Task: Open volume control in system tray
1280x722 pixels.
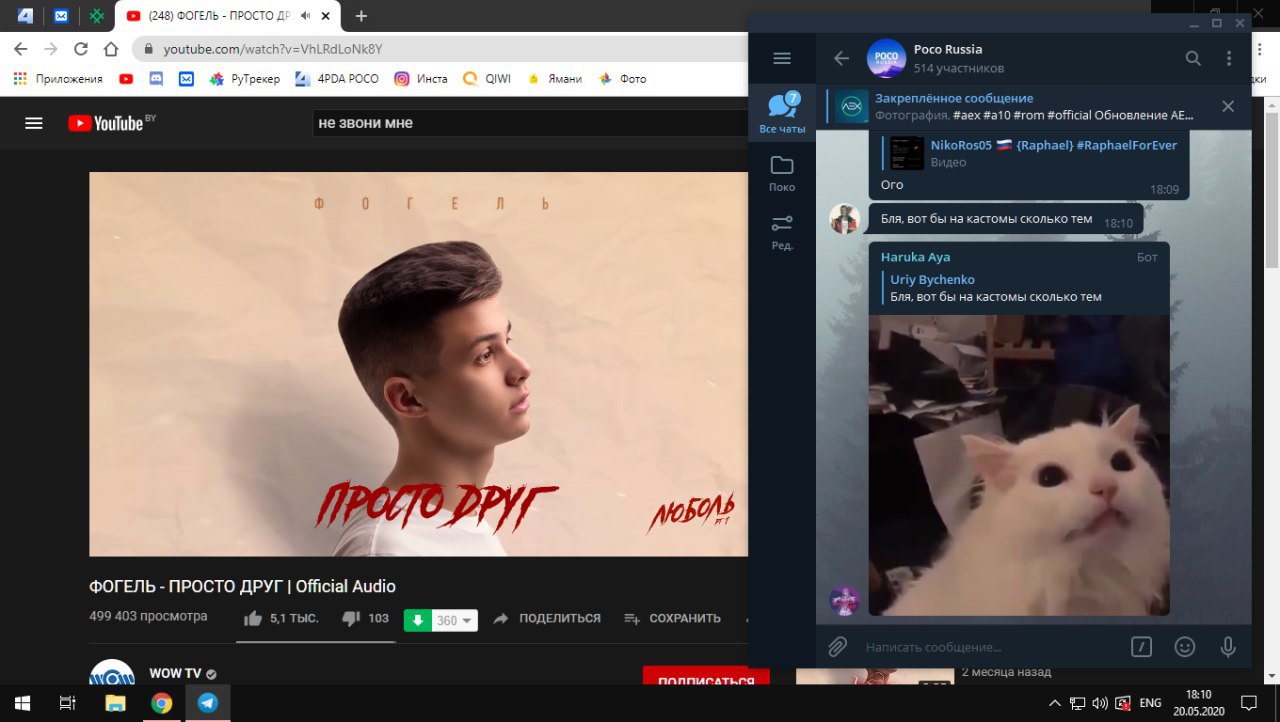Action: (x=1100, y=703)
